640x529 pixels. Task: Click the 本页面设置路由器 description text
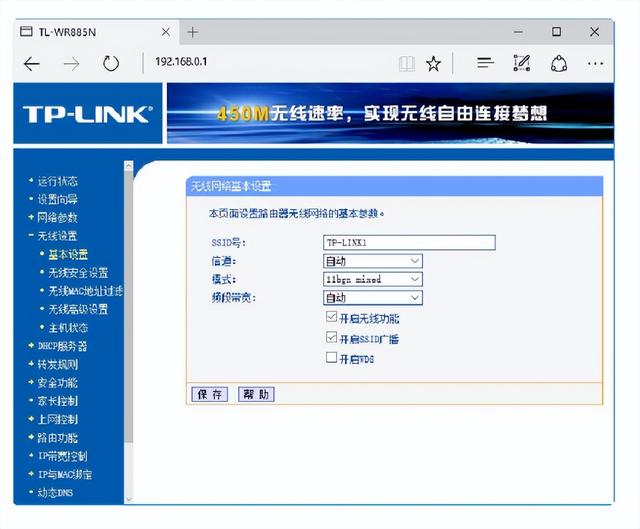[296, 213]
